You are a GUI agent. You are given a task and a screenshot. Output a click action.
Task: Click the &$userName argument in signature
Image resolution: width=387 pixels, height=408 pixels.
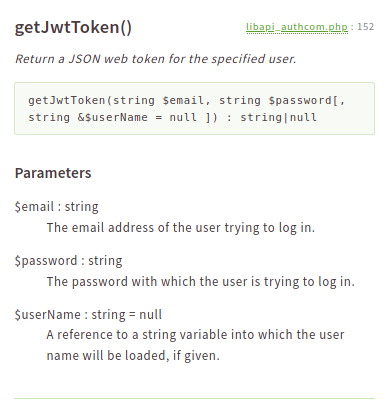pos(112,117)
